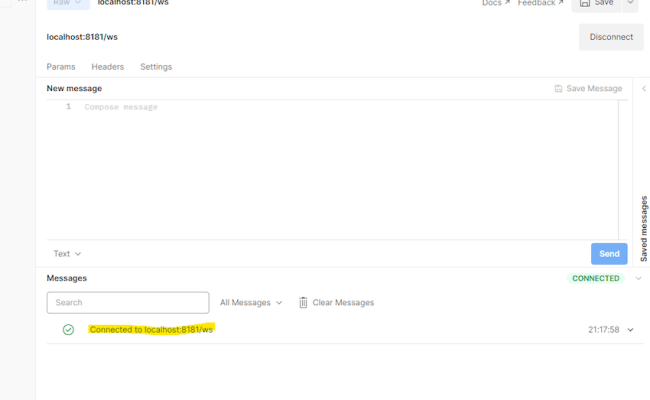Collapse the Messages section chevron
This screenshot has height=400, width=650.
[638, 279]
